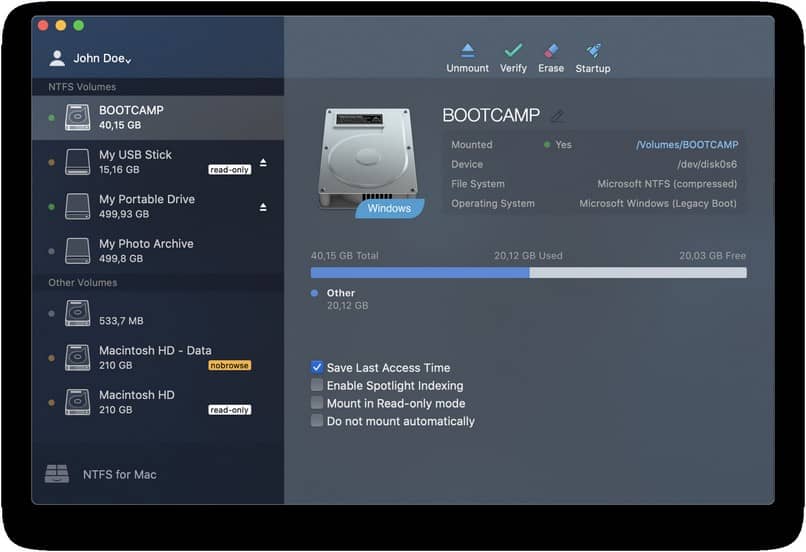806x552 pixels.
Task: Click the green maximize window button
Action: pyautogui.click(x=79, y=25)
